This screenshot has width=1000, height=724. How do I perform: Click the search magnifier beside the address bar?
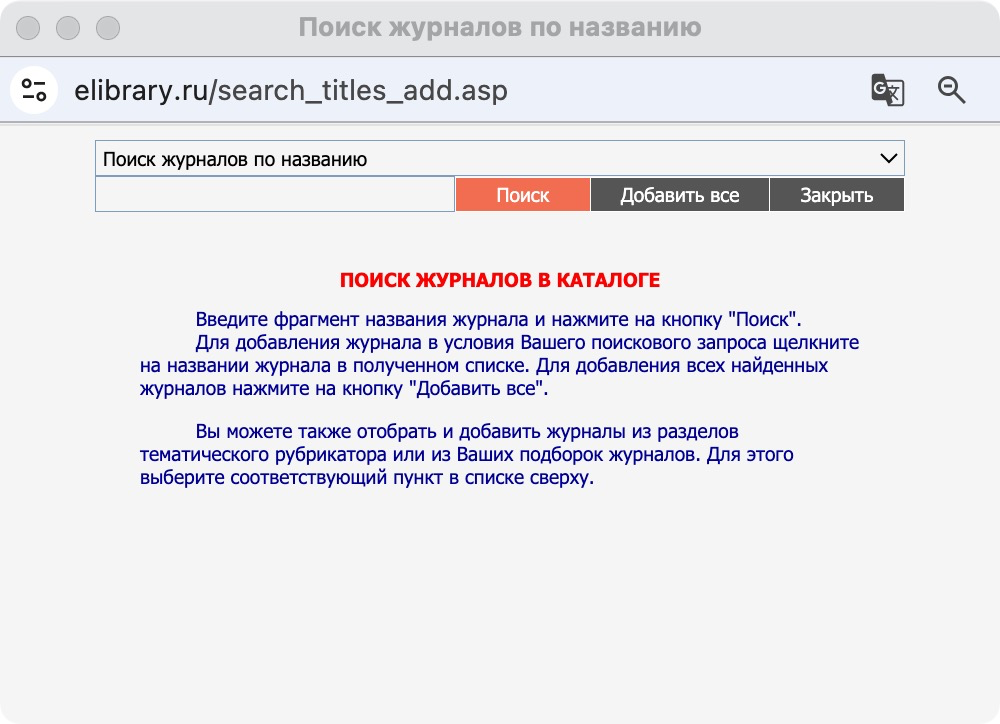(x=951, y=90)
